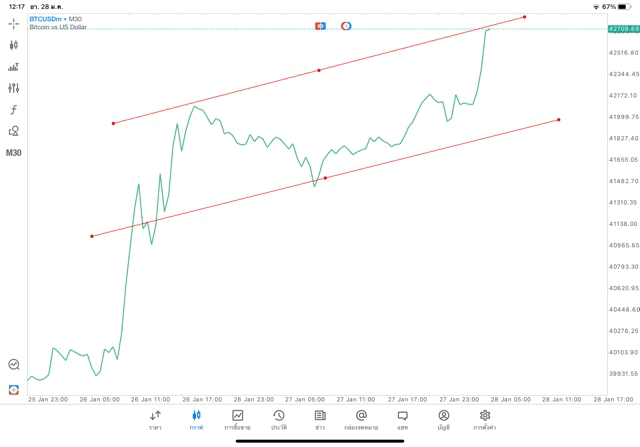Open the chart type candlestick icon
Screen dimensions: 640x447
[x=14, y=45]
